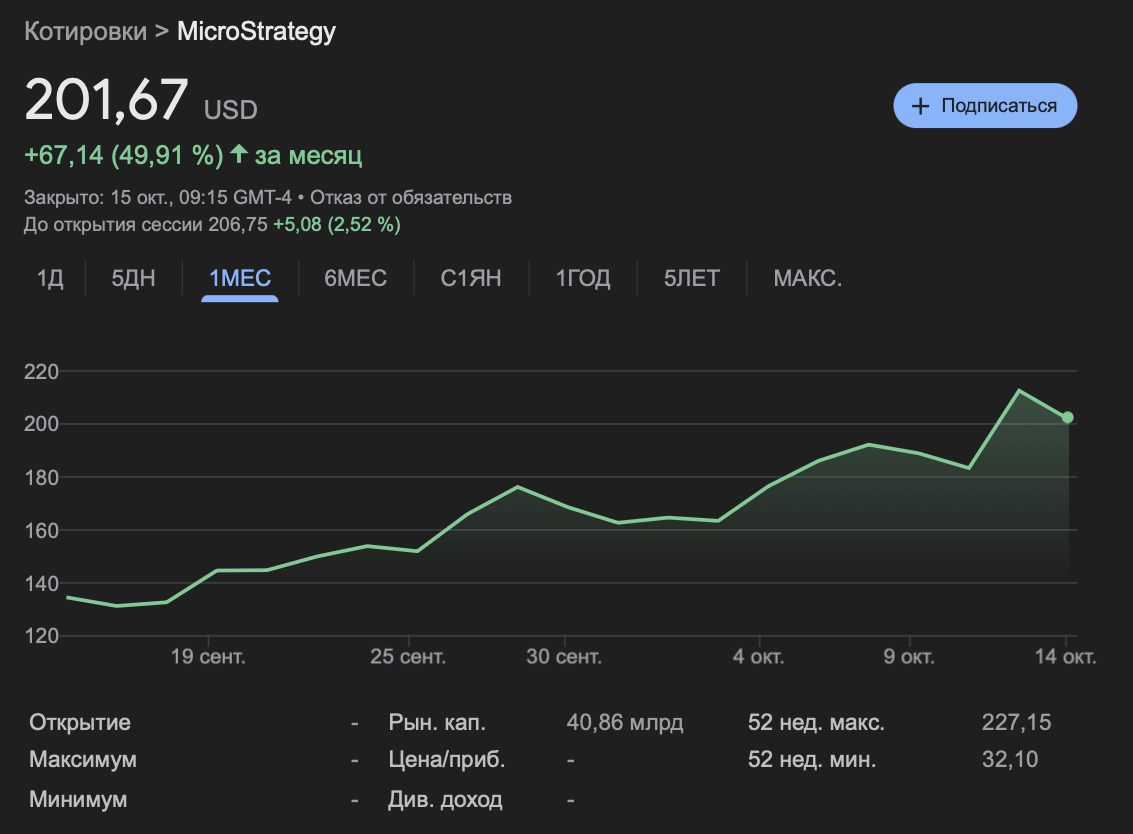Click the +67,14 (49,91 %) monthly change

pos(124,155)
